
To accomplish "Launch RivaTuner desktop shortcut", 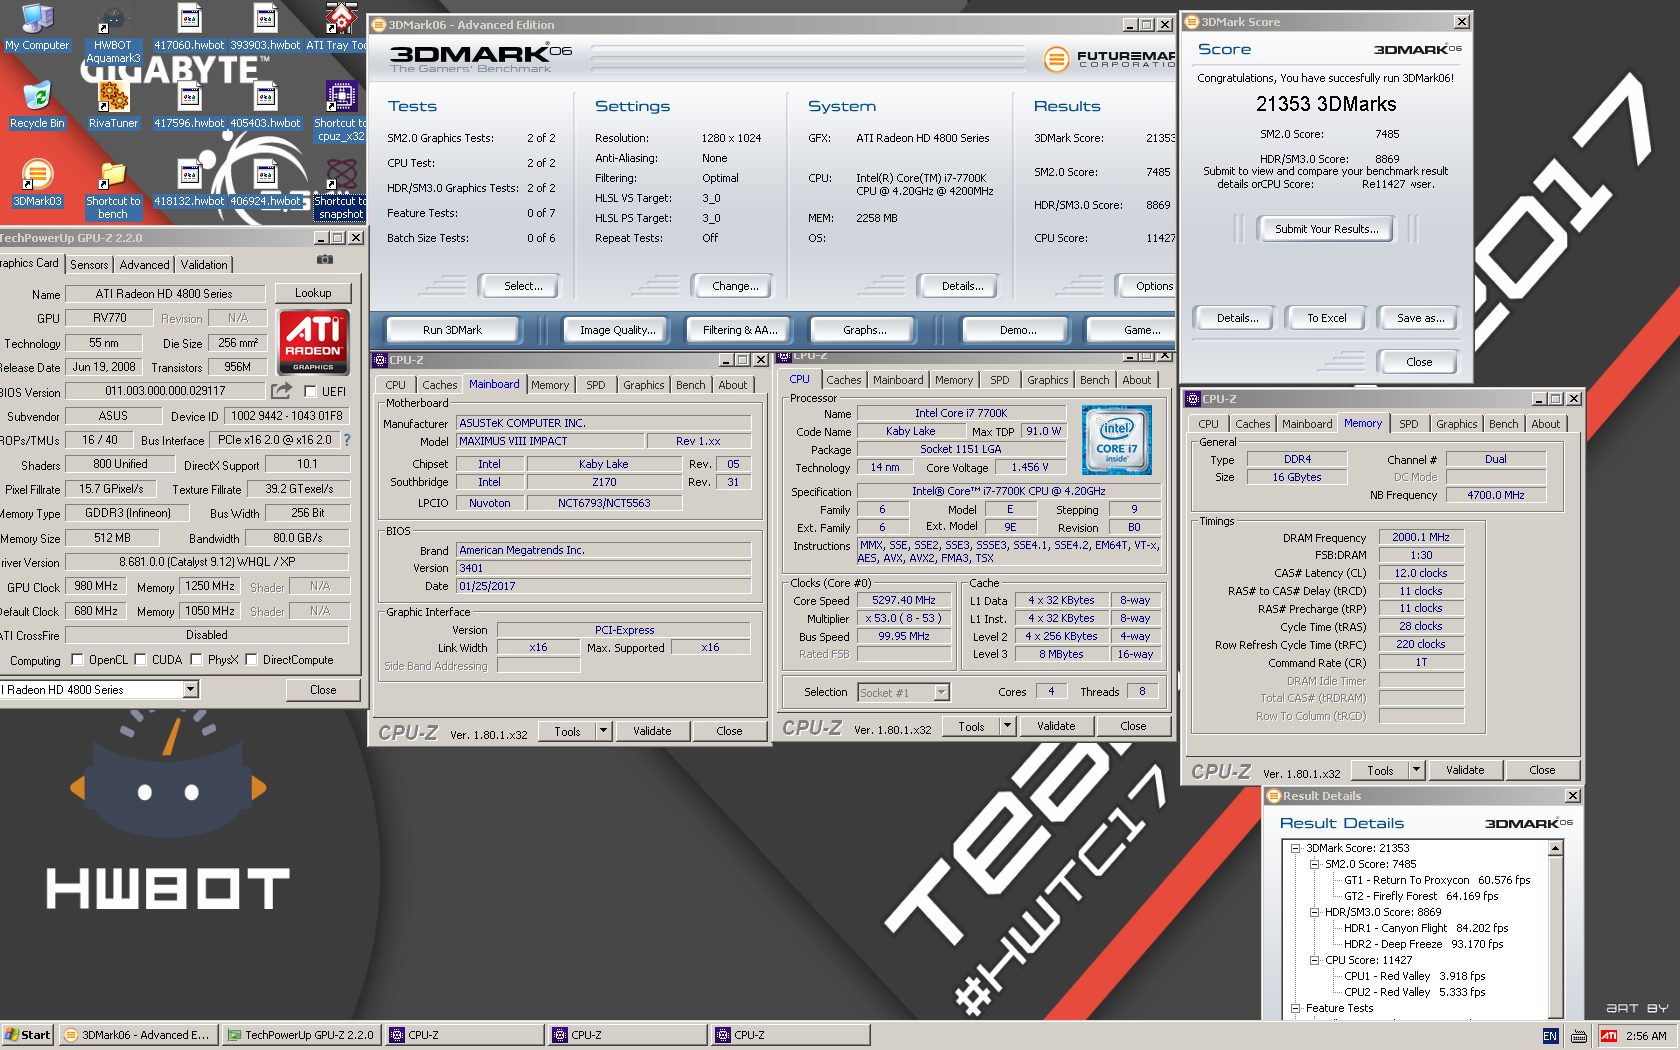I will point(113,106).
